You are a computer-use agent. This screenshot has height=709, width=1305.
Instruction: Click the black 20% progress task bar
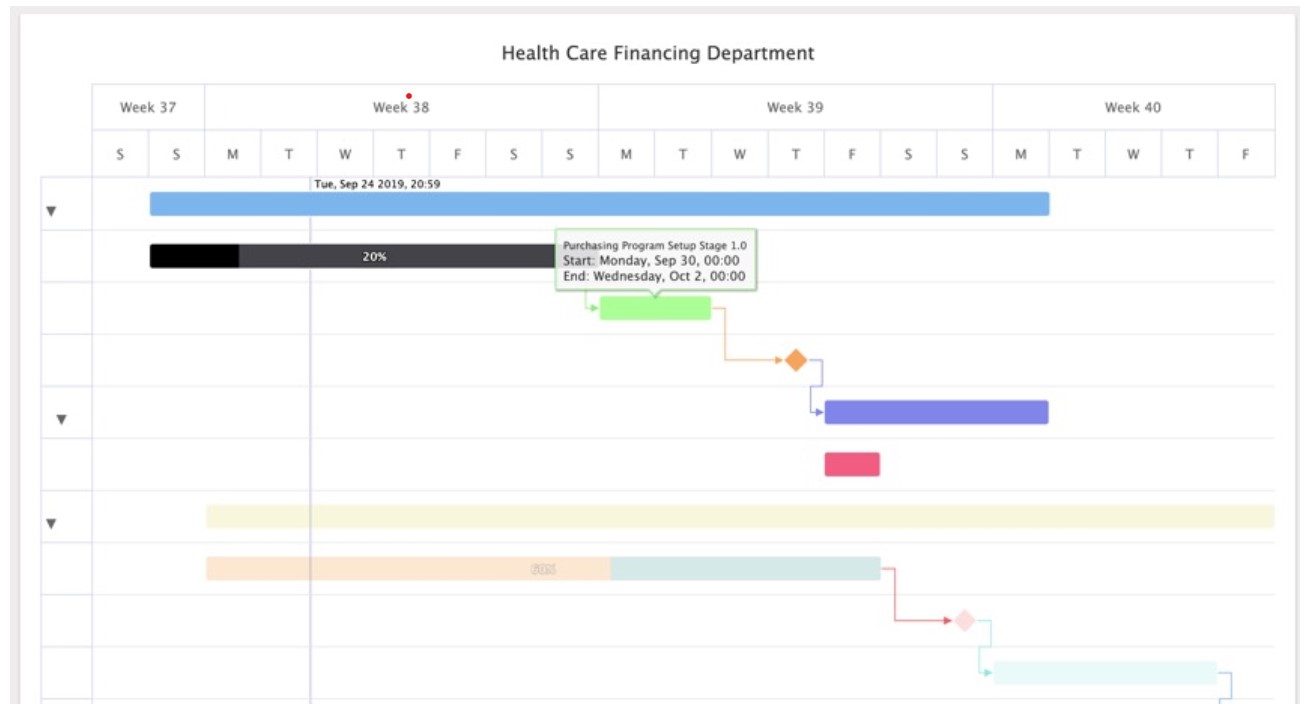[x=350, y=257]
